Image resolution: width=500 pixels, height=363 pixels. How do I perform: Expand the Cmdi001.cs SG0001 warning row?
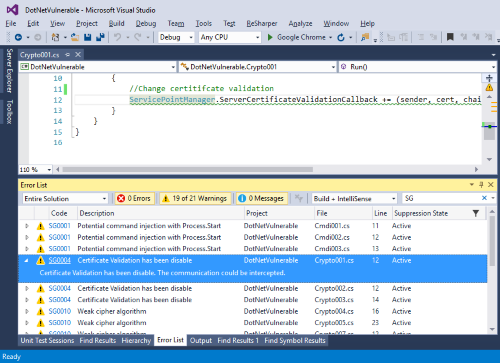tap(27, 226)
